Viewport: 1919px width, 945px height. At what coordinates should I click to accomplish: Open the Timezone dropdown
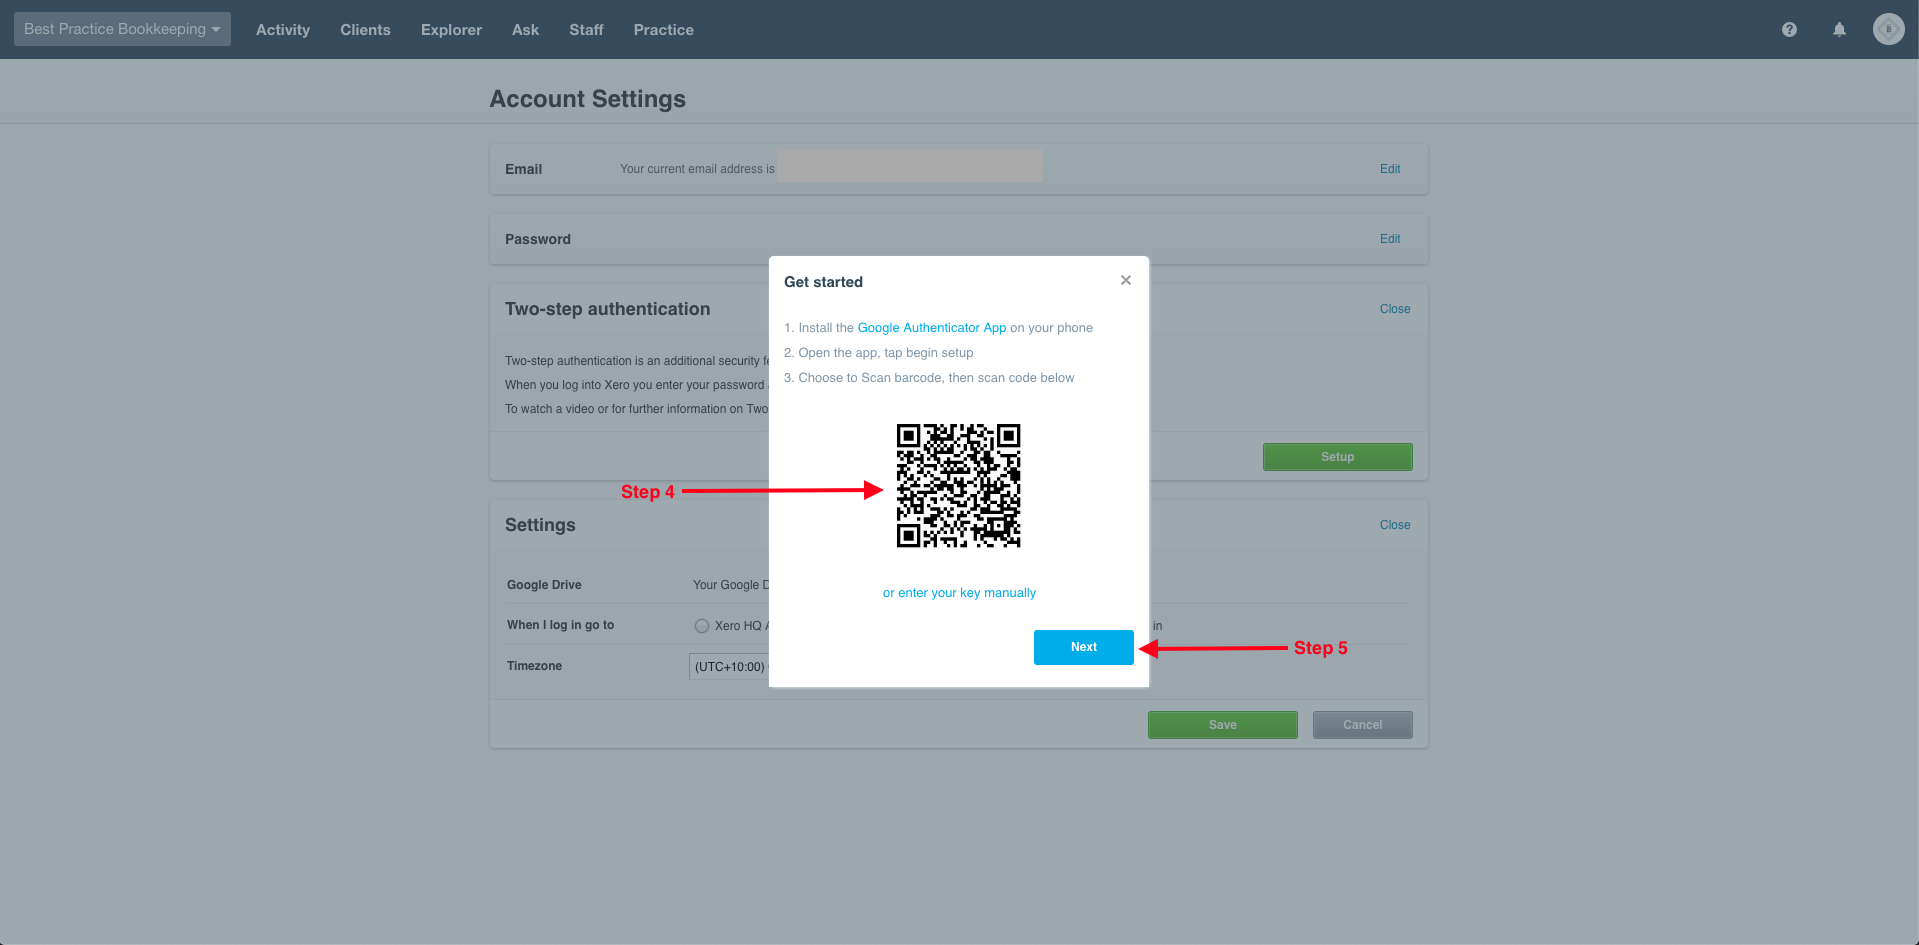pos(729,667)
